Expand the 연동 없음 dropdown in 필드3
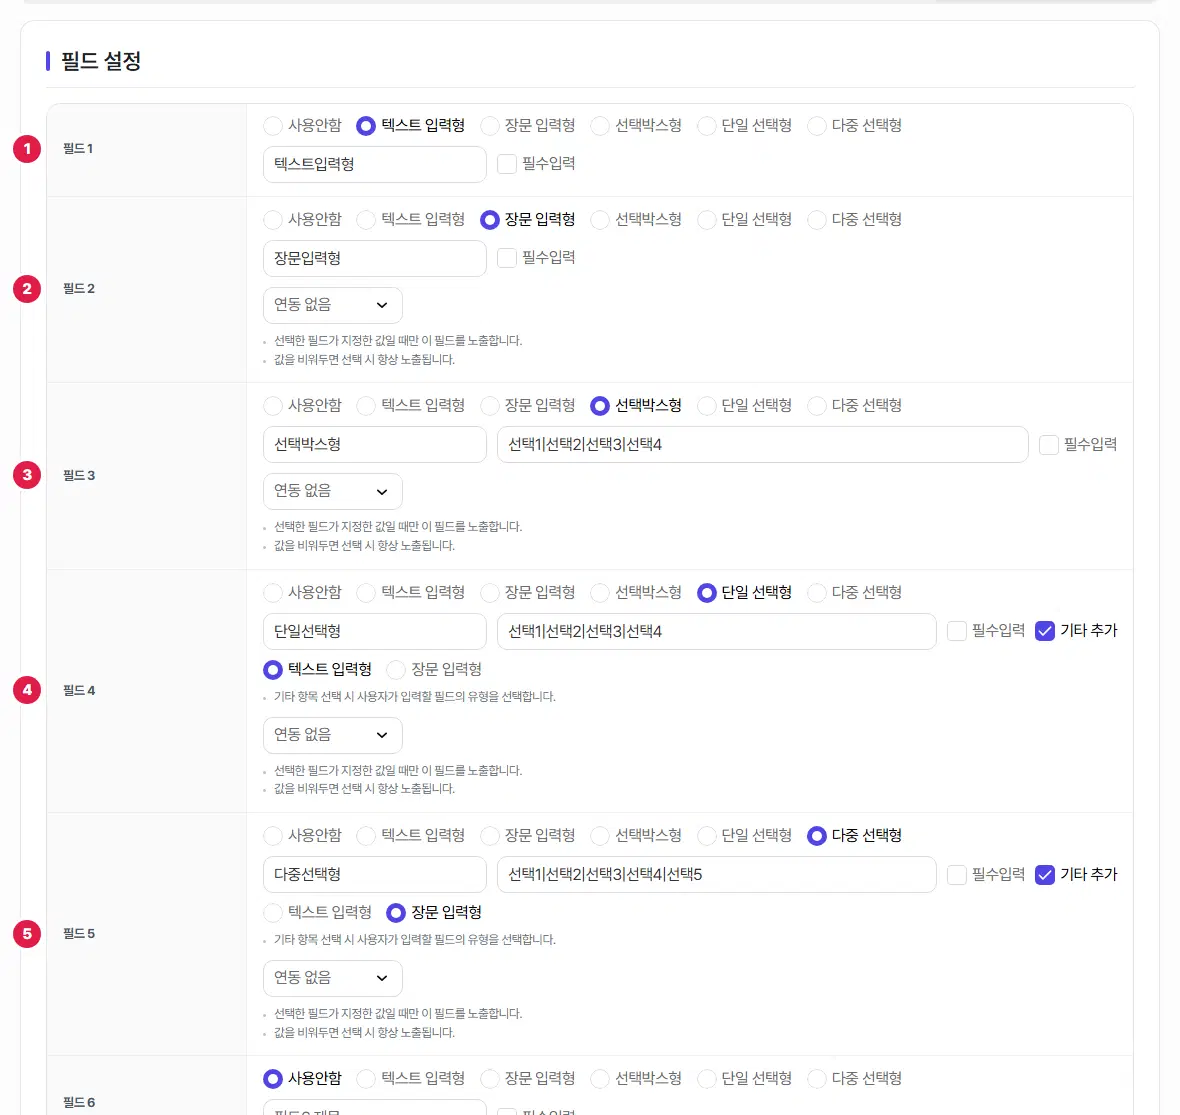1180x1115 pixels. click(333, 491)
